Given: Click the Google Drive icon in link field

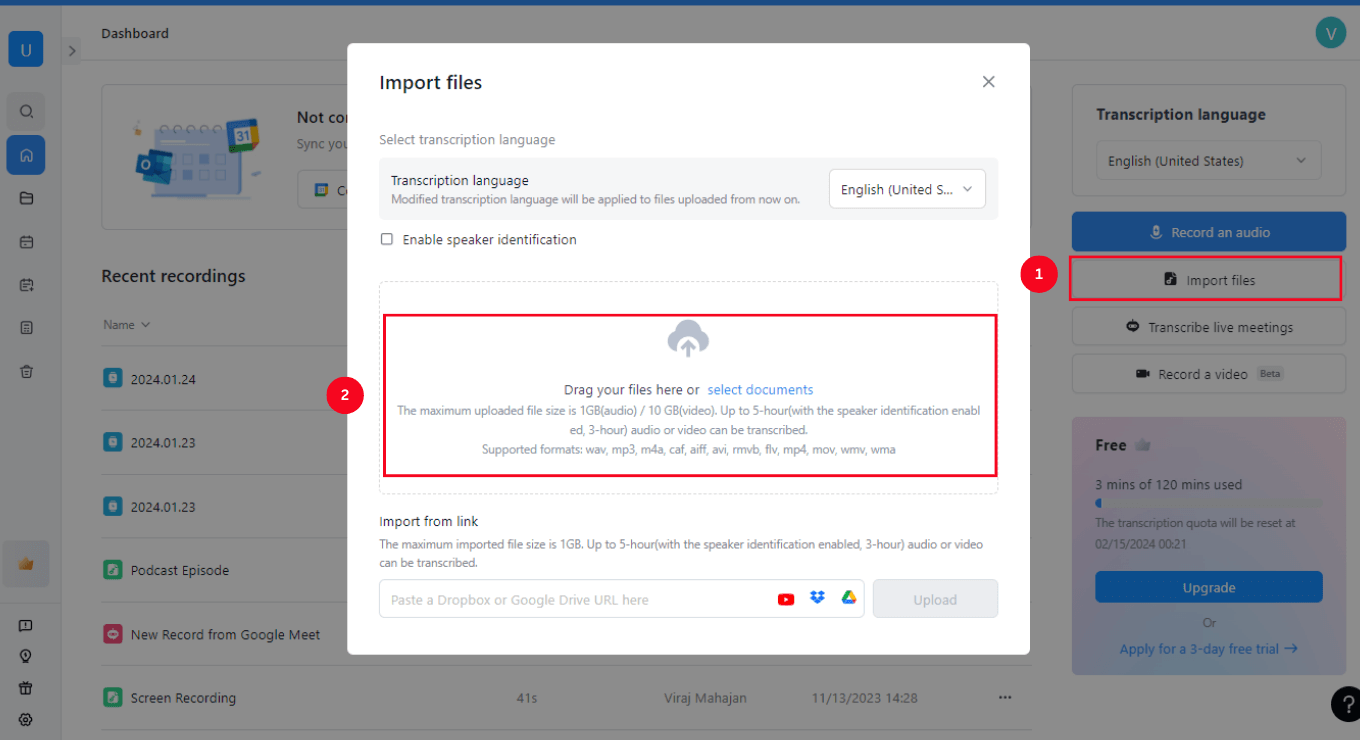Looking at the screenshot, I should pyautogui.click(x=848, y=598).
